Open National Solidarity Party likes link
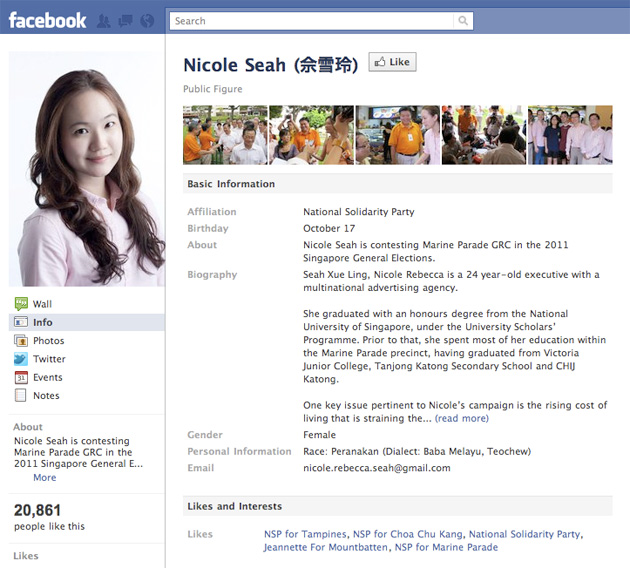Image resolution: width=630 pixels, height=568 pixels. (x=525, y=534)
